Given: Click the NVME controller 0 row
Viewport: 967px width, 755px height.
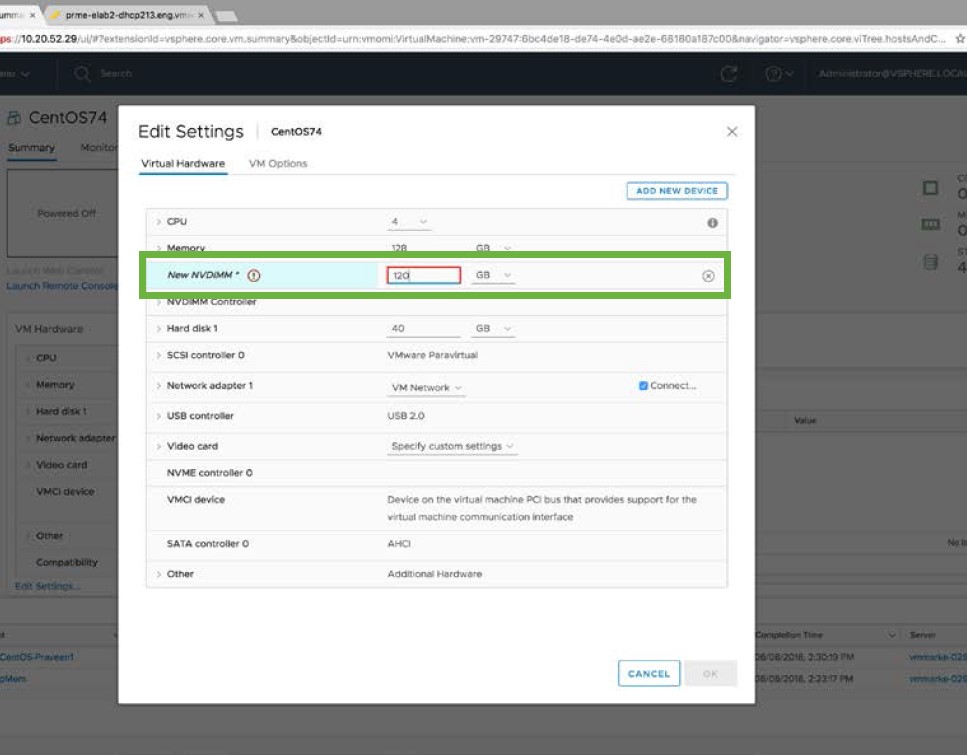Looking at the screenshot, I should (x=437, y=473).
